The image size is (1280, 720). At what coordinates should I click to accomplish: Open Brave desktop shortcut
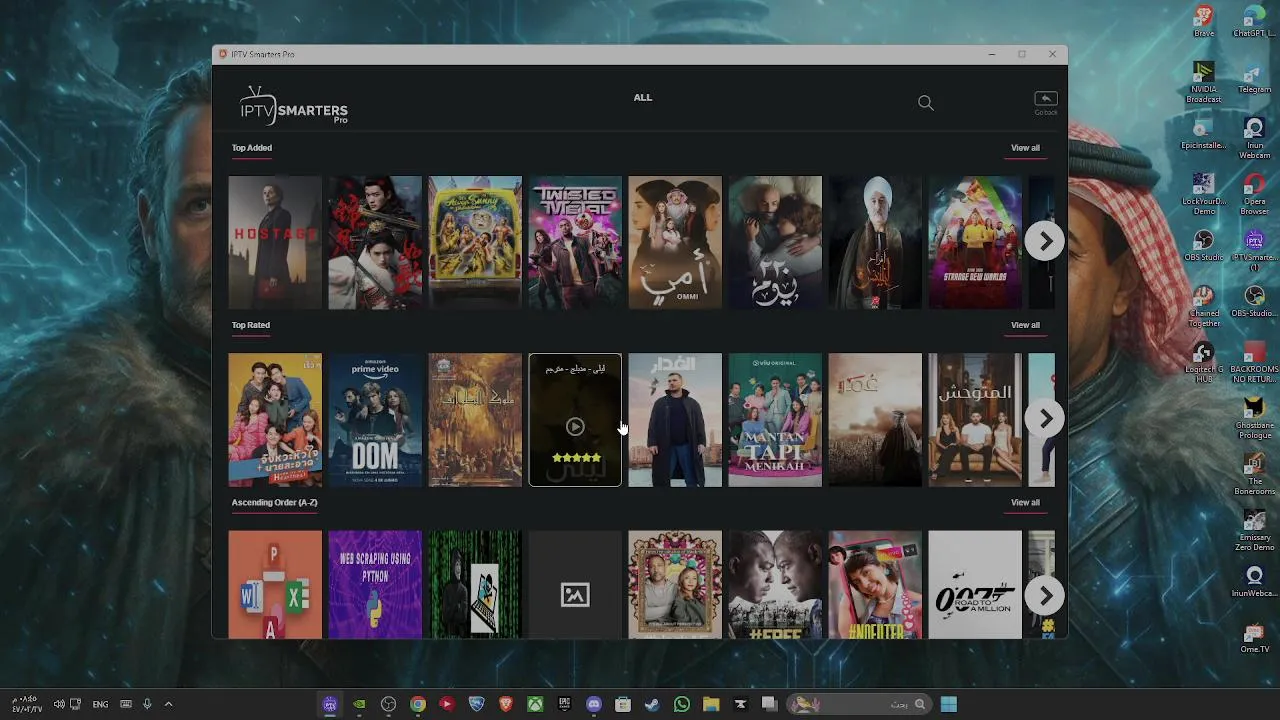(x=1204, y=20)
